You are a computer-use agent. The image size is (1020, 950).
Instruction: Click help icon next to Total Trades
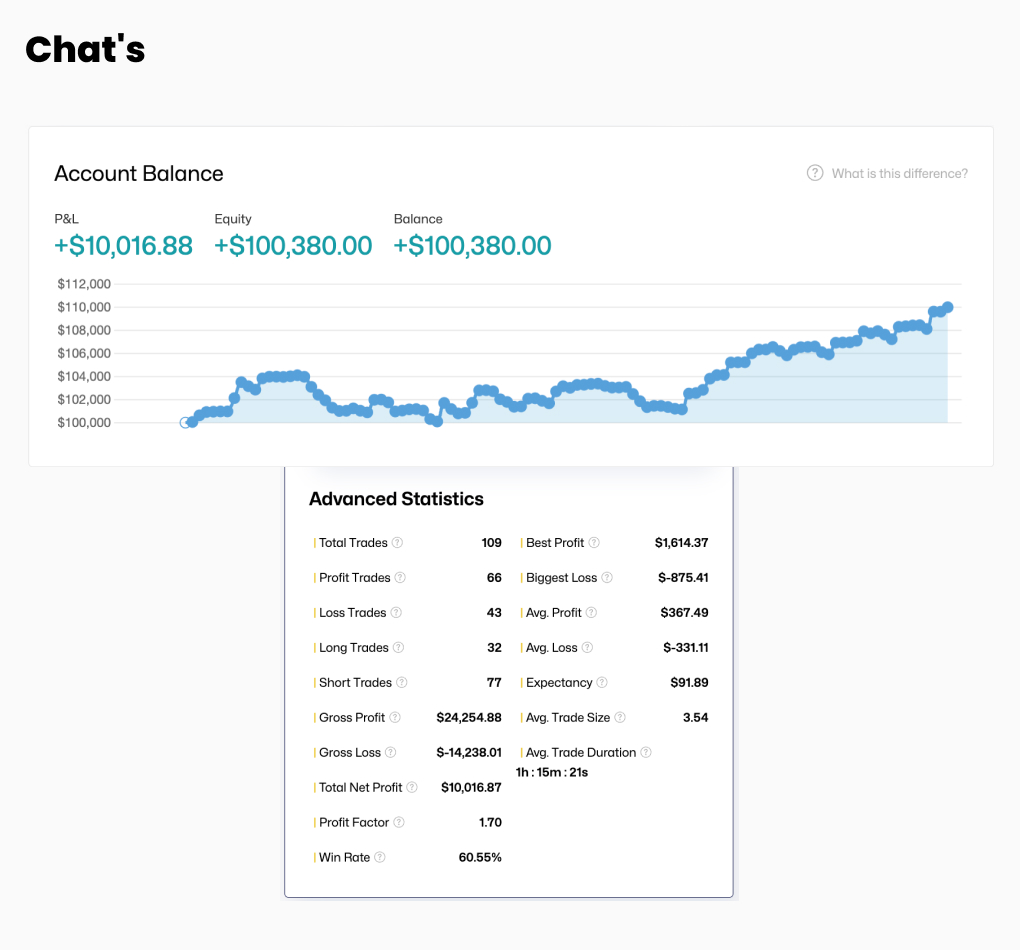tap(397, 543)
